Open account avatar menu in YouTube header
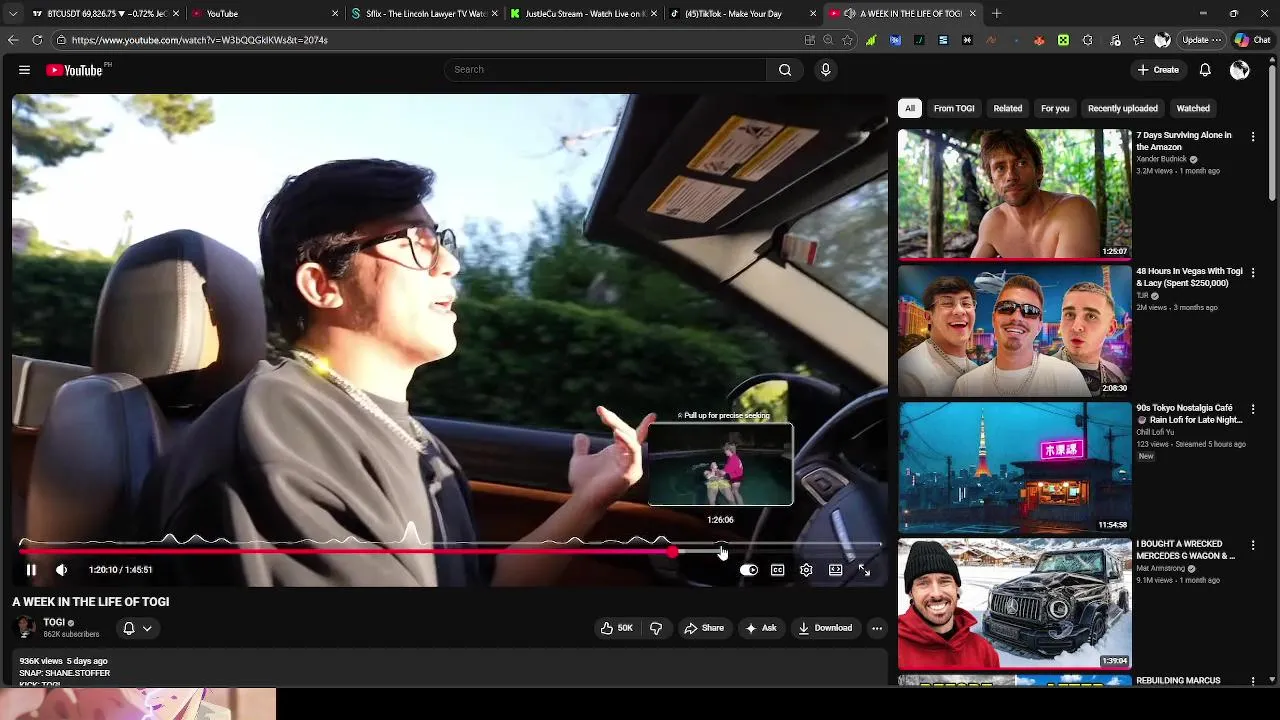Image resolution: width=1280 pixels, height=720 pixels. [1240, 70]
